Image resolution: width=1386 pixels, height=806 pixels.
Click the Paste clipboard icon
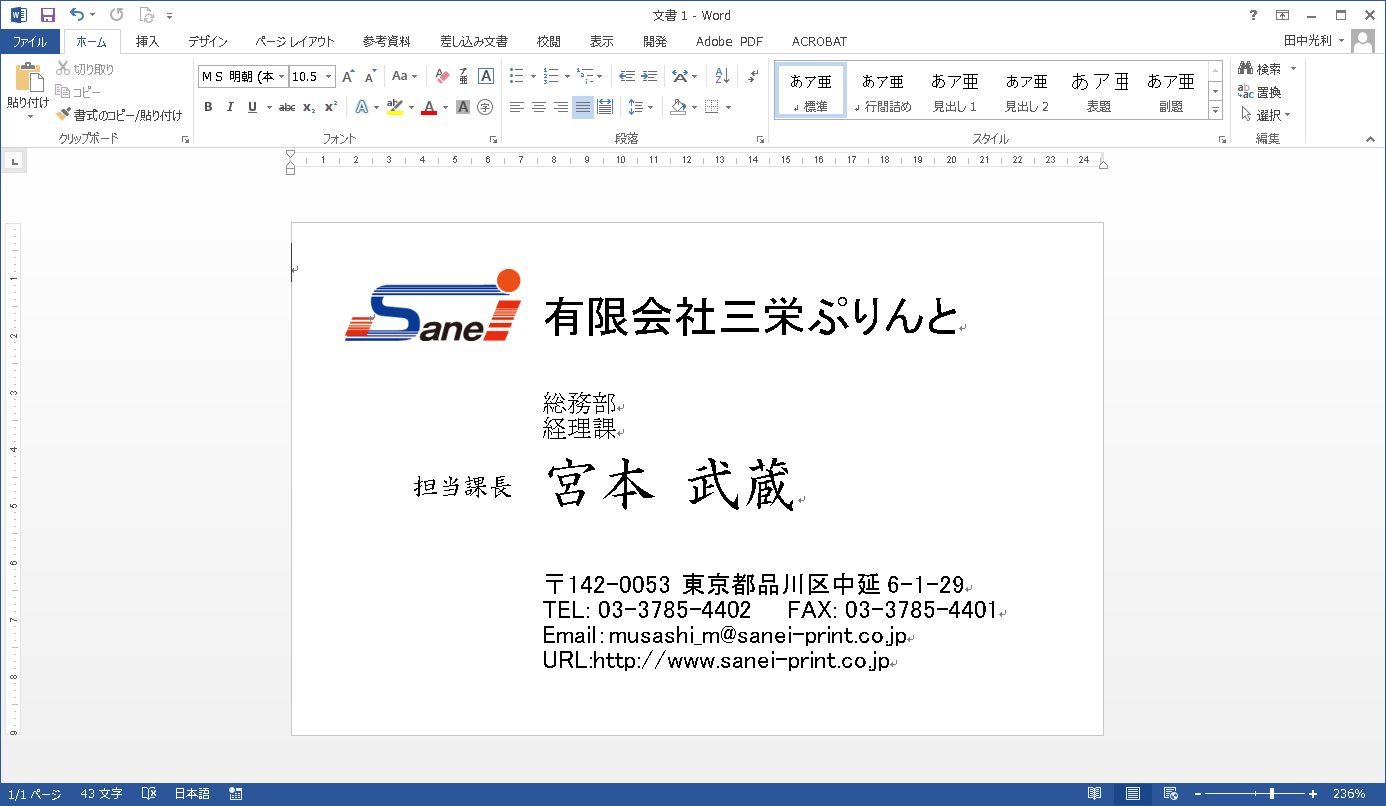pyautogui.click(x=28, y=78)
